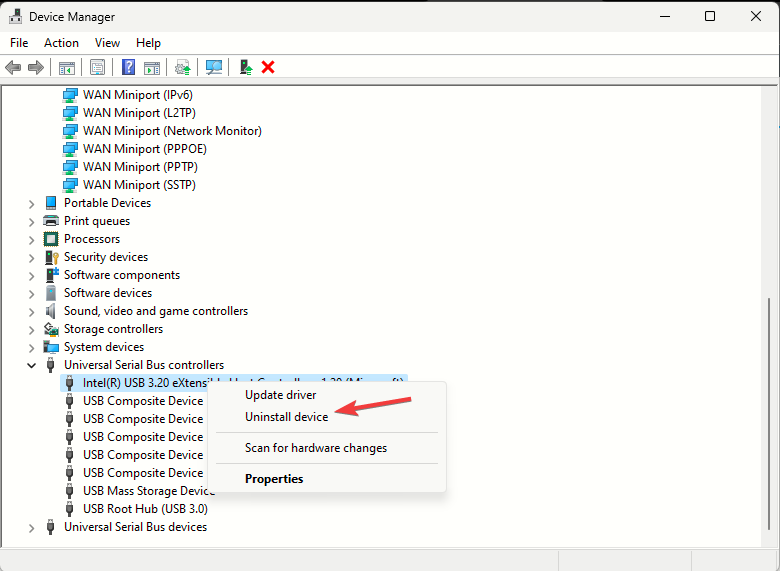Click the Print queues printer icon
The height and width of the screenshot is (571, 780).
click(51, 221)
